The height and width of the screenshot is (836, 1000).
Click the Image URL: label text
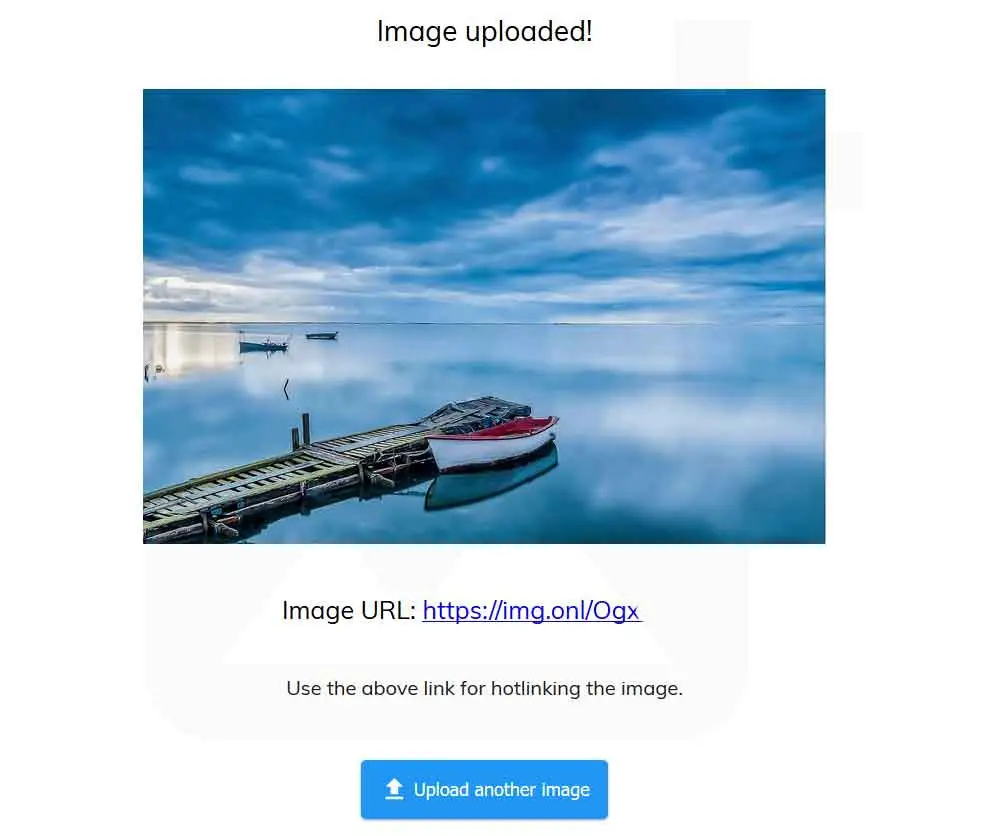(x=349, y=610)
